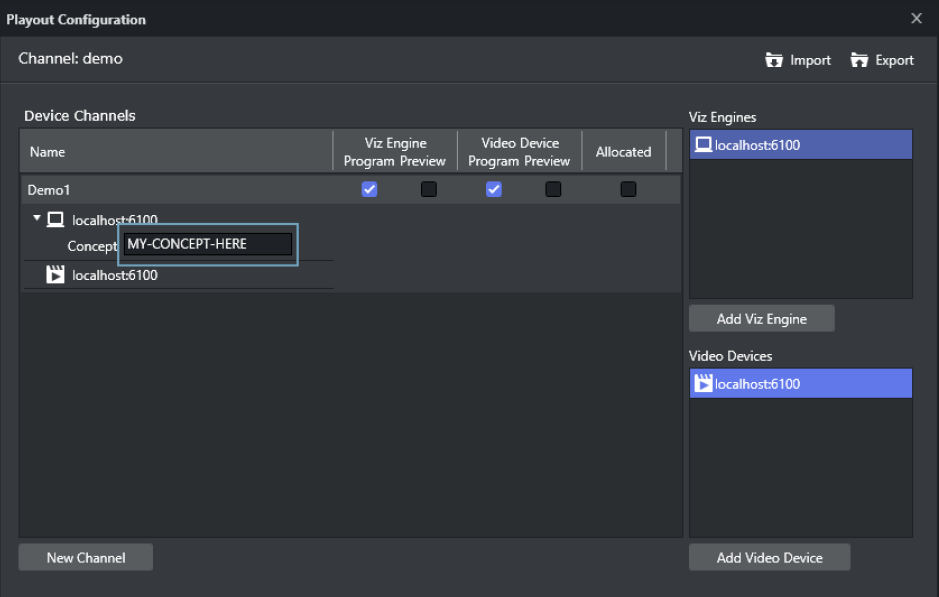The height and width of the screenshot is (597, 939).
Task: Click monitor icon in Viz Engines list
Action: pyautogui.click(x=704, y=145)
